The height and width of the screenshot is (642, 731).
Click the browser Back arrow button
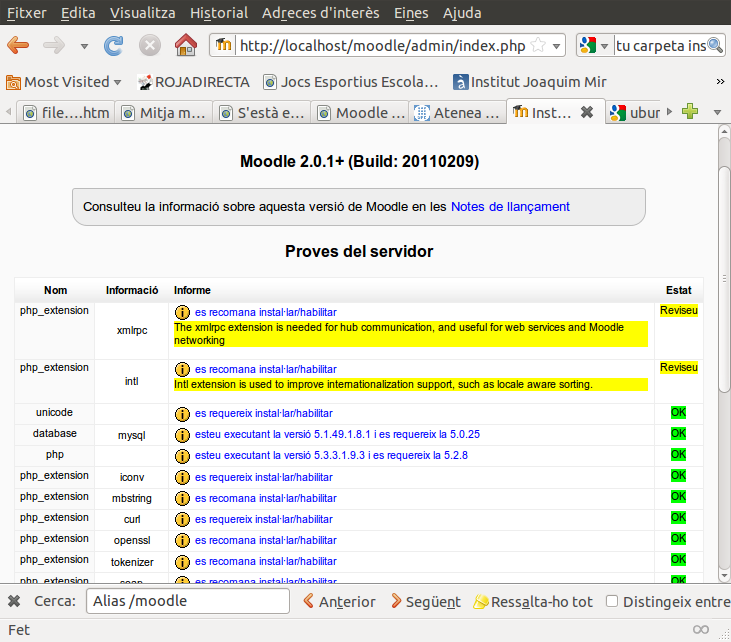coord(19,45)
